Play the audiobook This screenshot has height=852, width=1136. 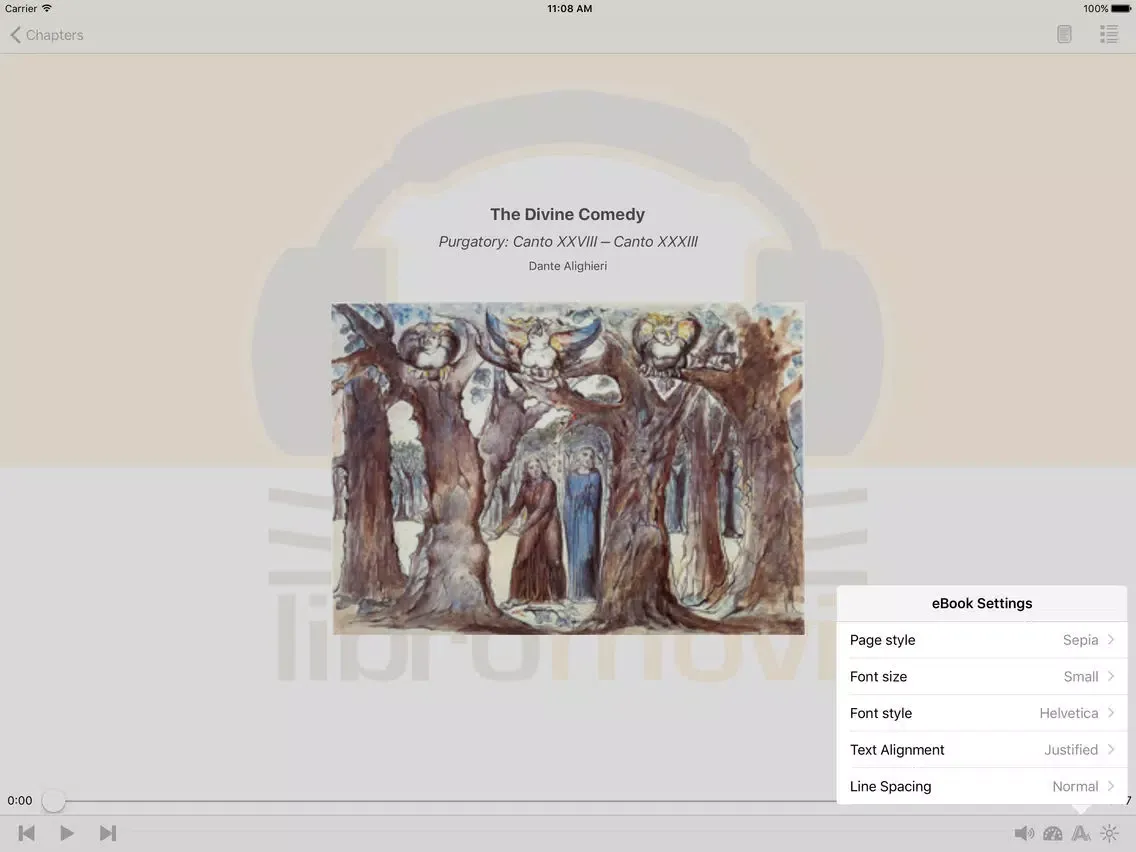coord(67,833)
